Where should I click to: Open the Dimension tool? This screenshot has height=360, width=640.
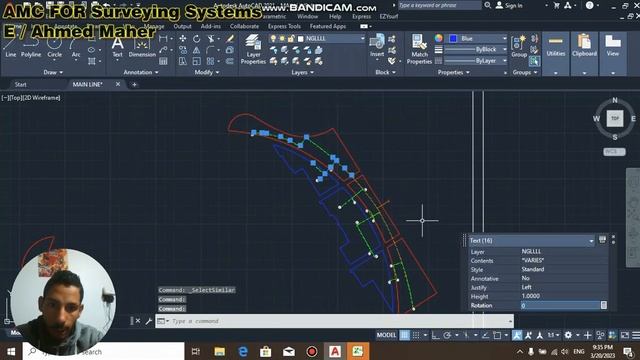[142, 47]
